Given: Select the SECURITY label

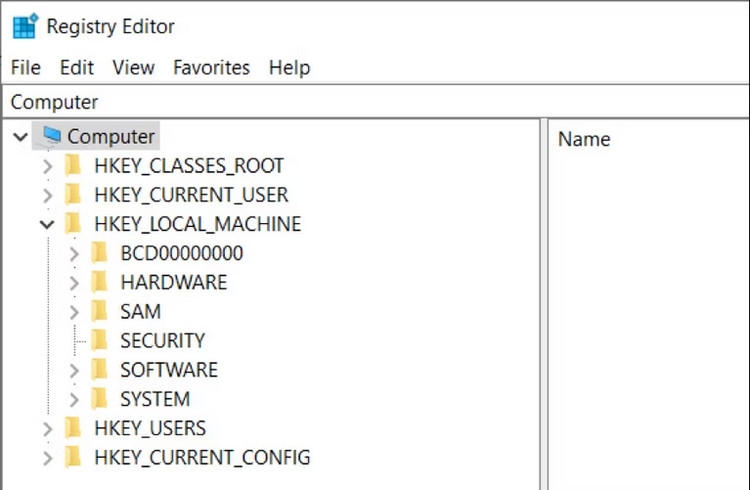Looking at the screenshot, I should click(163, 341).
